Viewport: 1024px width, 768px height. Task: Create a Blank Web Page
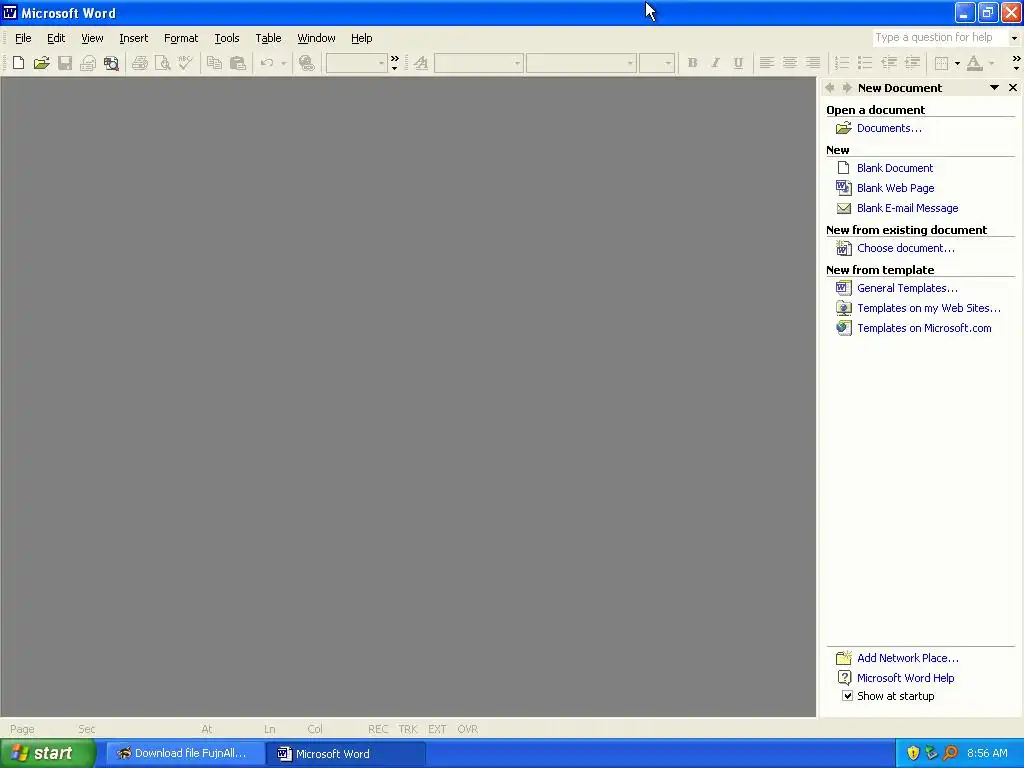tap(895, 188)
